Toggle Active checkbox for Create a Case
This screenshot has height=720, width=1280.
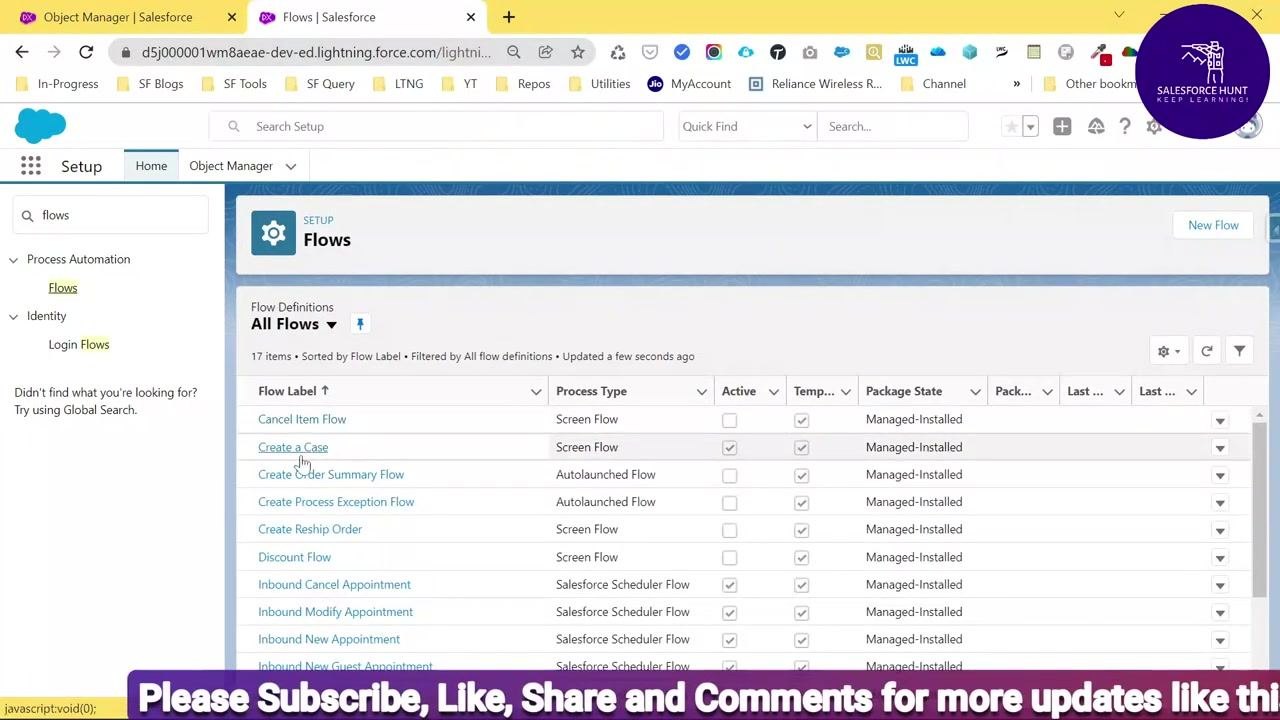[x=730, y=448]
